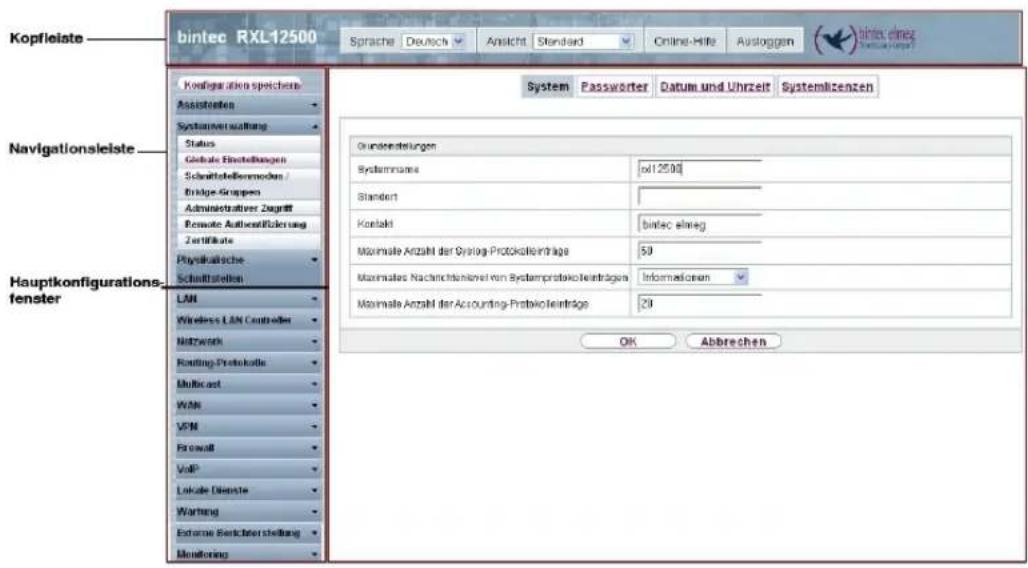This screenshot has height=568, width=1028.
Task: Click the OK button
Action: coord(627,342)
